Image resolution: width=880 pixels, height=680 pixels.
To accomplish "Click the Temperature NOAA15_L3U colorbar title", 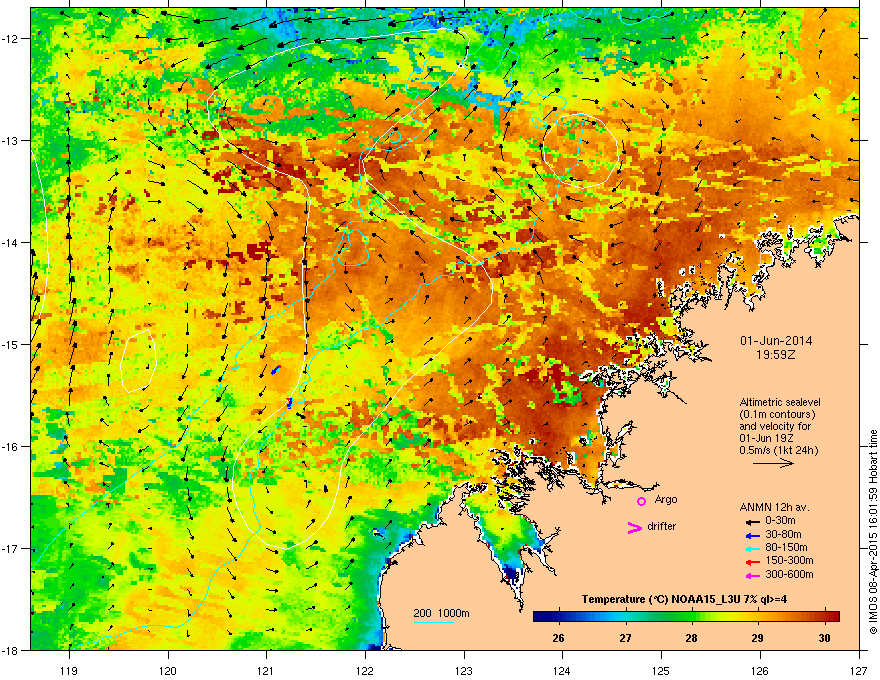I will tap(684, 599).
